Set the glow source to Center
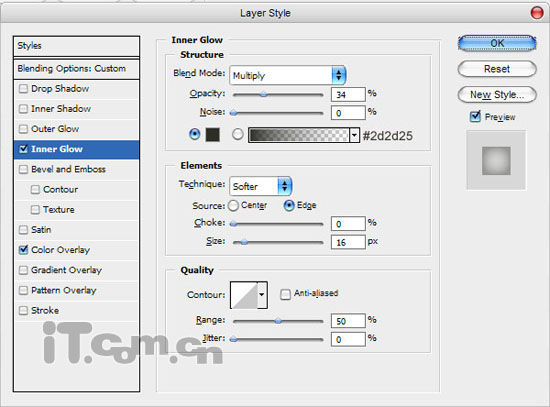This screenshot has height=407, width=550. 233,205
